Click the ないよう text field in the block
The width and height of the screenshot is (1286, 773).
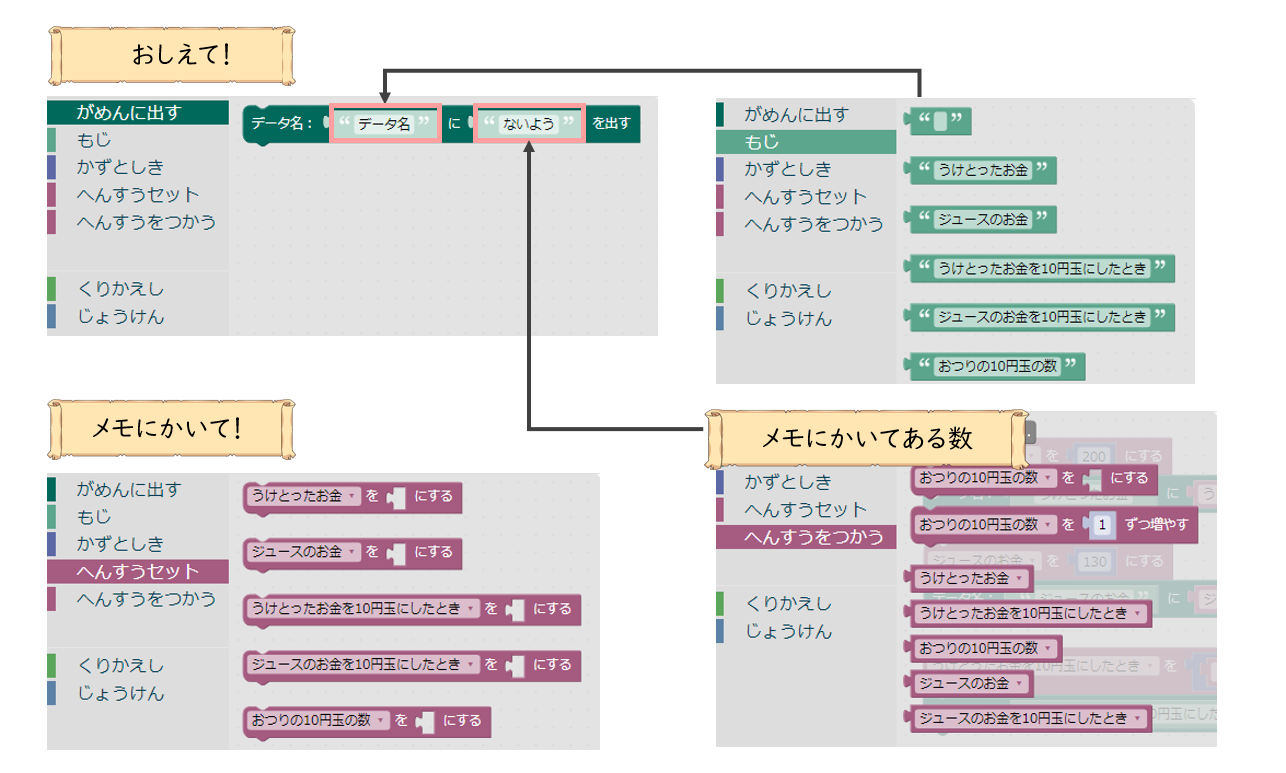[529, 124]
